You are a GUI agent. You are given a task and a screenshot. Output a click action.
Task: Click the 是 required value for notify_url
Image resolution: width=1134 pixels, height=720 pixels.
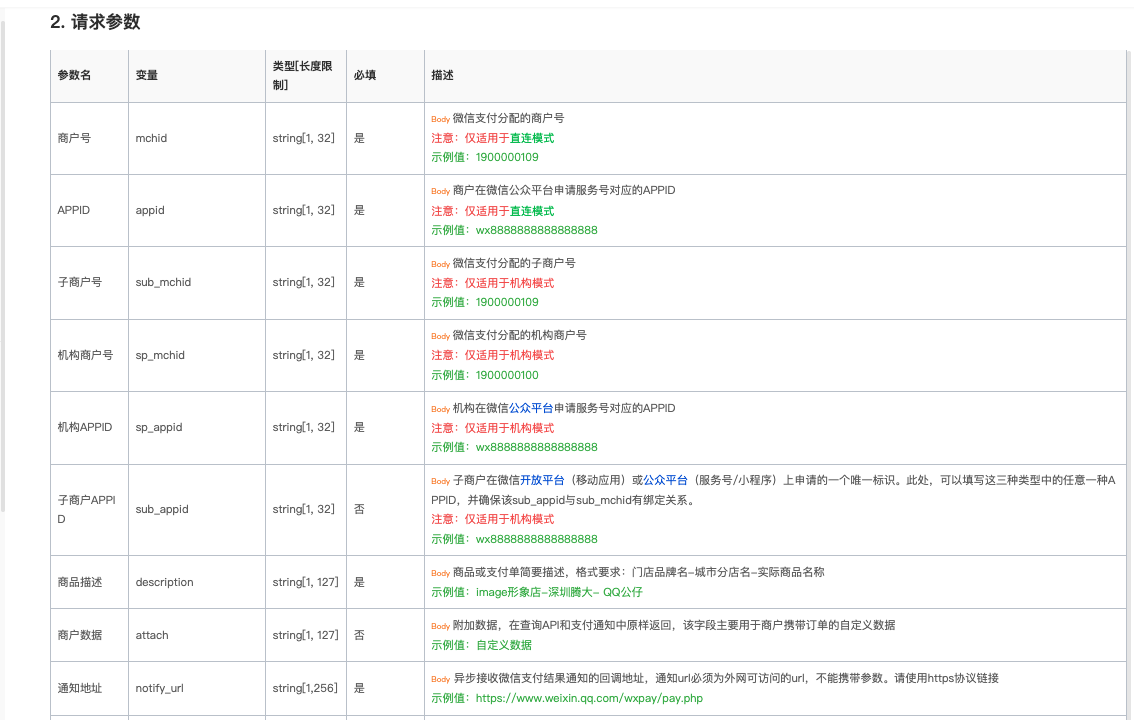point(359,688)
